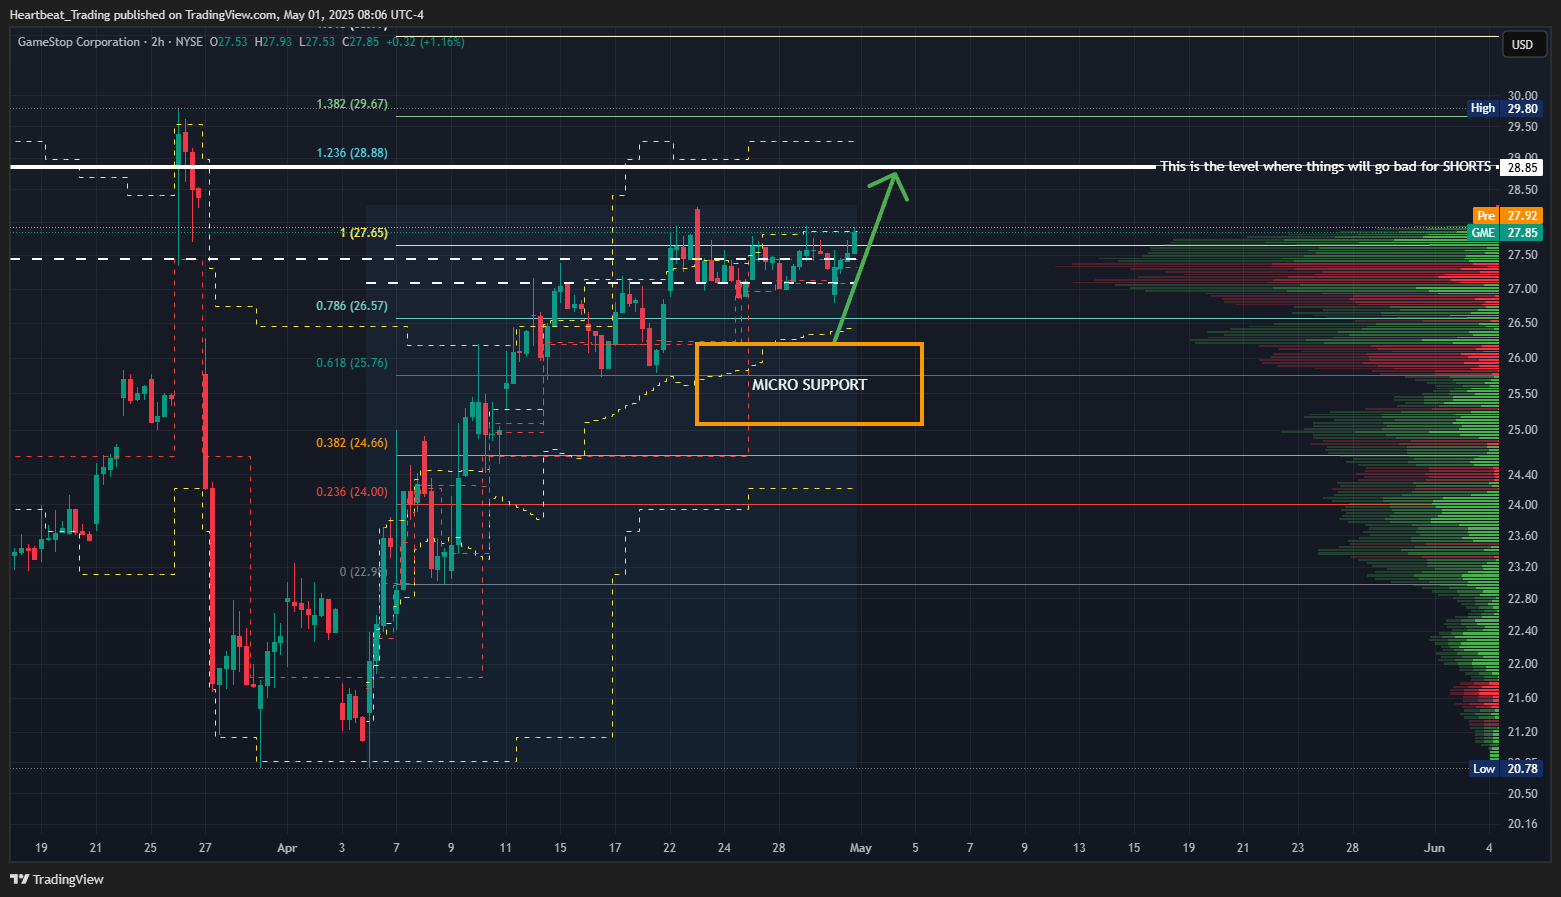Click the Pre 27.92 pre-market price tag
This screenshot has width=1561, height=897.
[x=1508, y=215]
